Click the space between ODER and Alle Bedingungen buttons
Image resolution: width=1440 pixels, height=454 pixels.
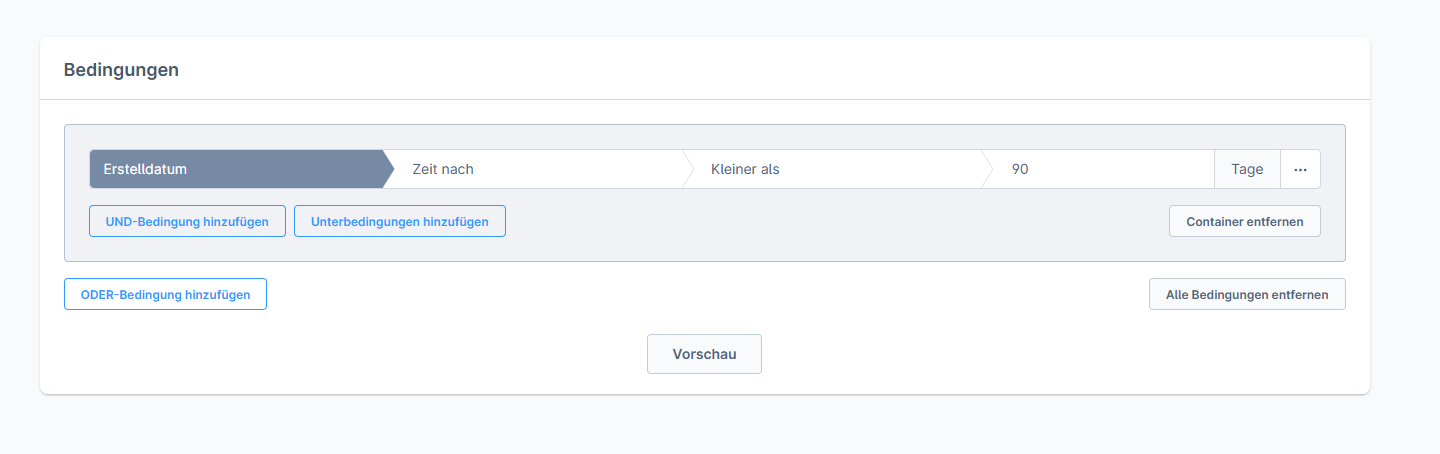(700, 294)
